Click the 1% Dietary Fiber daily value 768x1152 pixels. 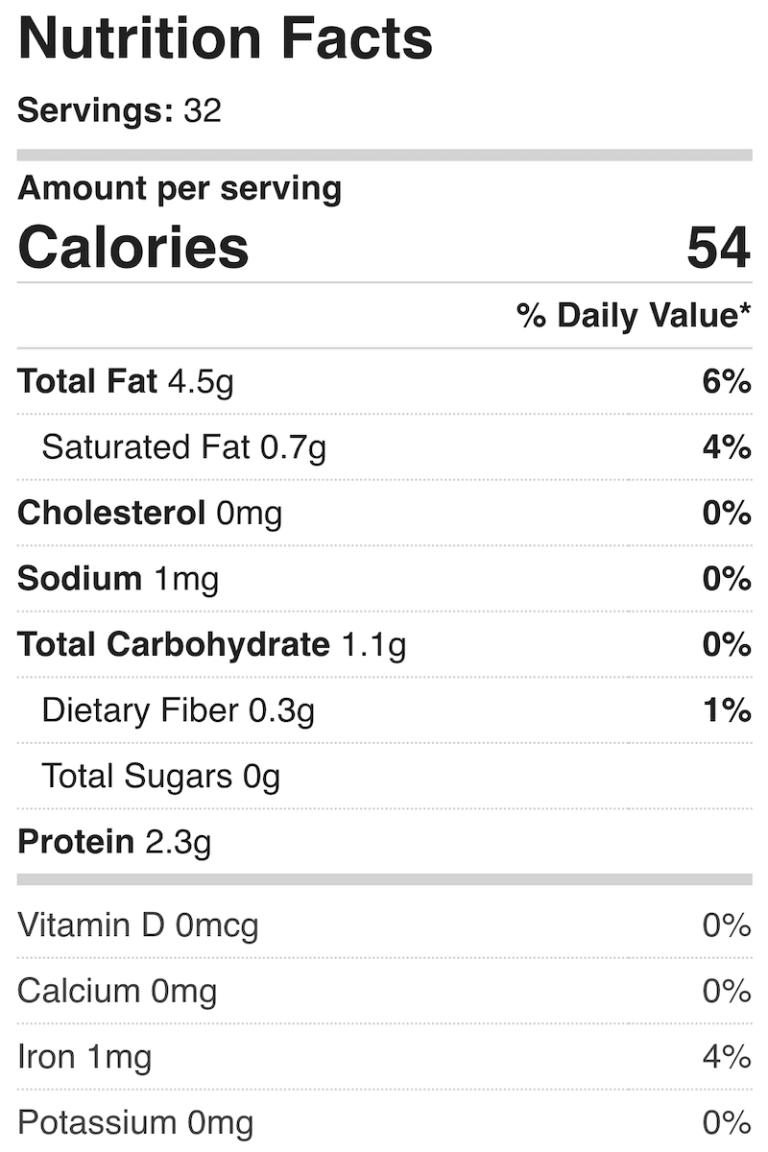pyautogui.click(x=726, y=711)
